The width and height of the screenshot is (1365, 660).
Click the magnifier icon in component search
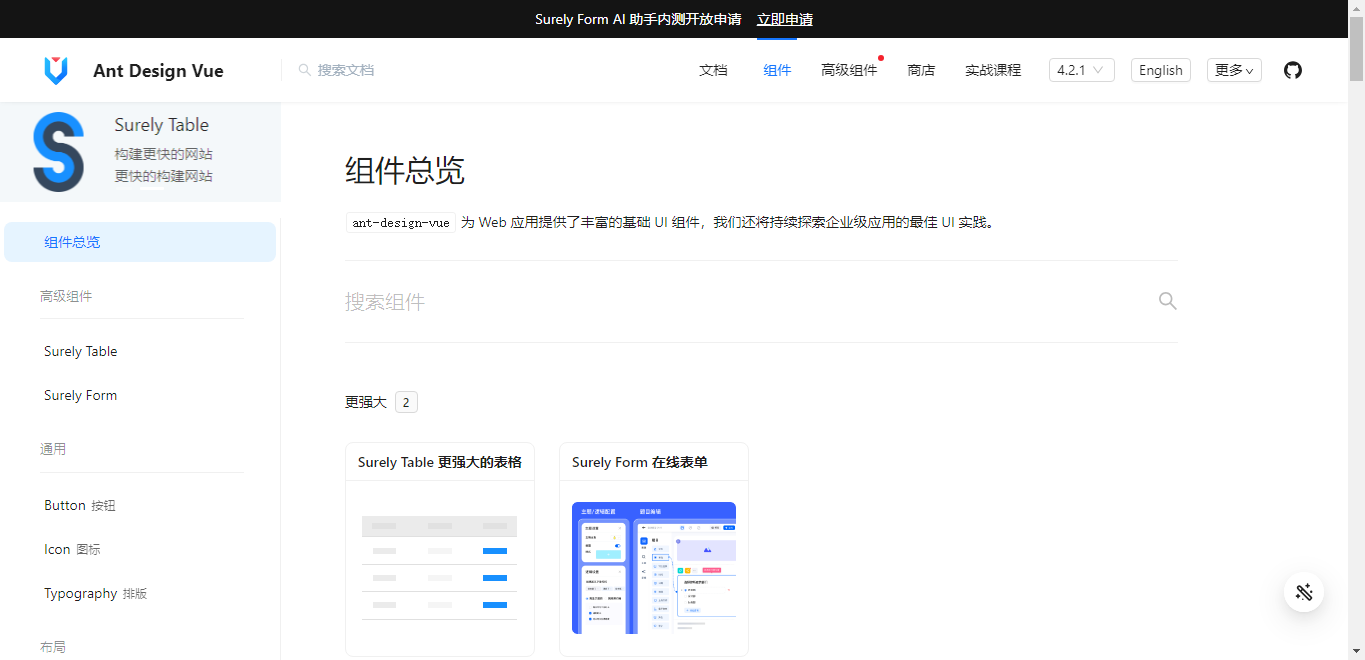(1167, 301)
